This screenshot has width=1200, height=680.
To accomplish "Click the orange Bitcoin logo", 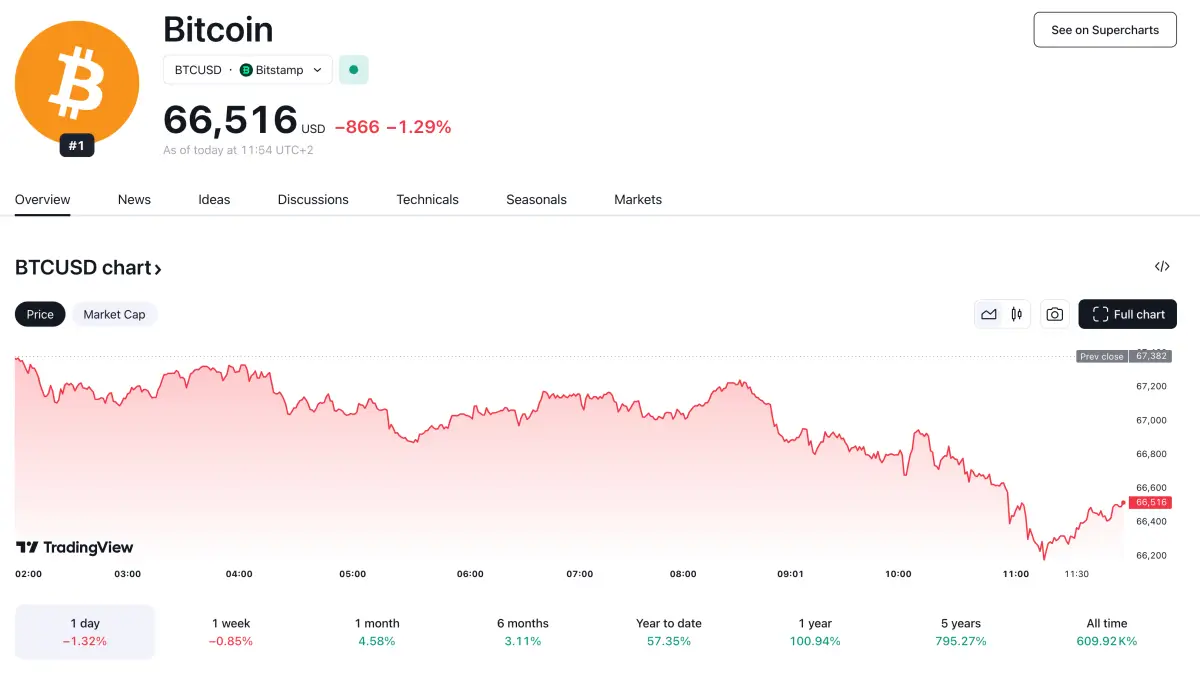I will (x=77, y=82).
